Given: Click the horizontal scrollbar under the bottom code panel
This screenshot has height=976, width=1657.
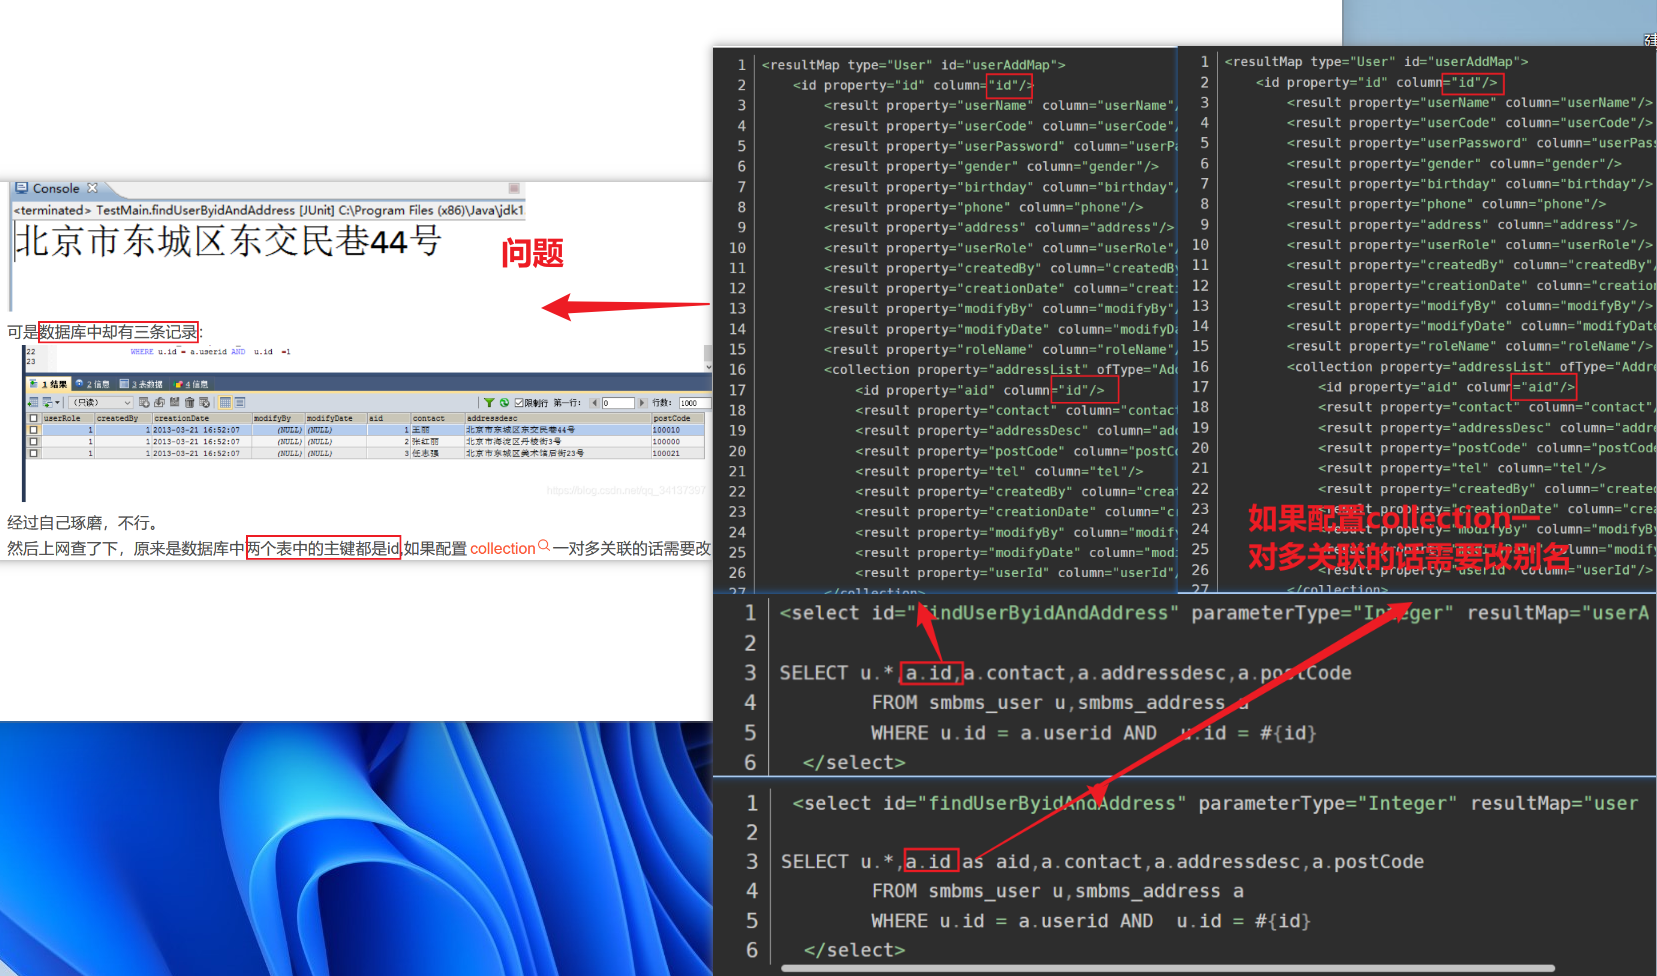Looking at the screenshot, I should click(x=1168, y=968).
